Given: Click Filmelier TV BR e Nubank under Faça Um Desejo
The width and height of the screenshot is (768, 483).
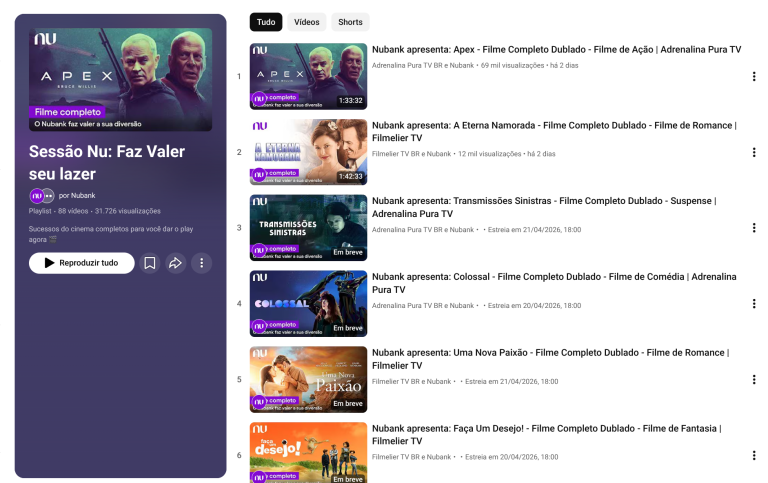Looking at the screenshot, I should pyautogui.click(x=411, y=457).
